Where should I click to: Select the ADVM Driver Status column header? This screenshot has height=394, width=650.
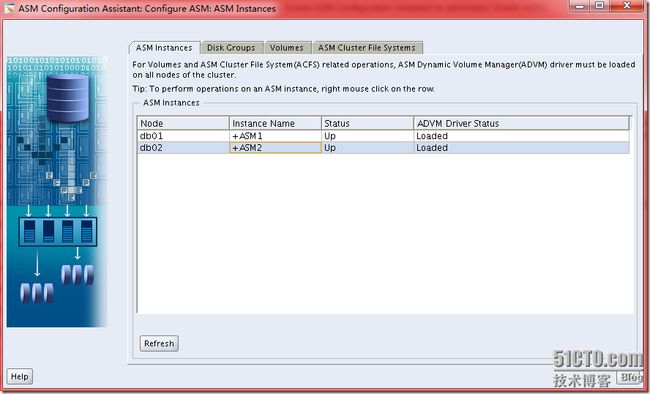point(521,123)
